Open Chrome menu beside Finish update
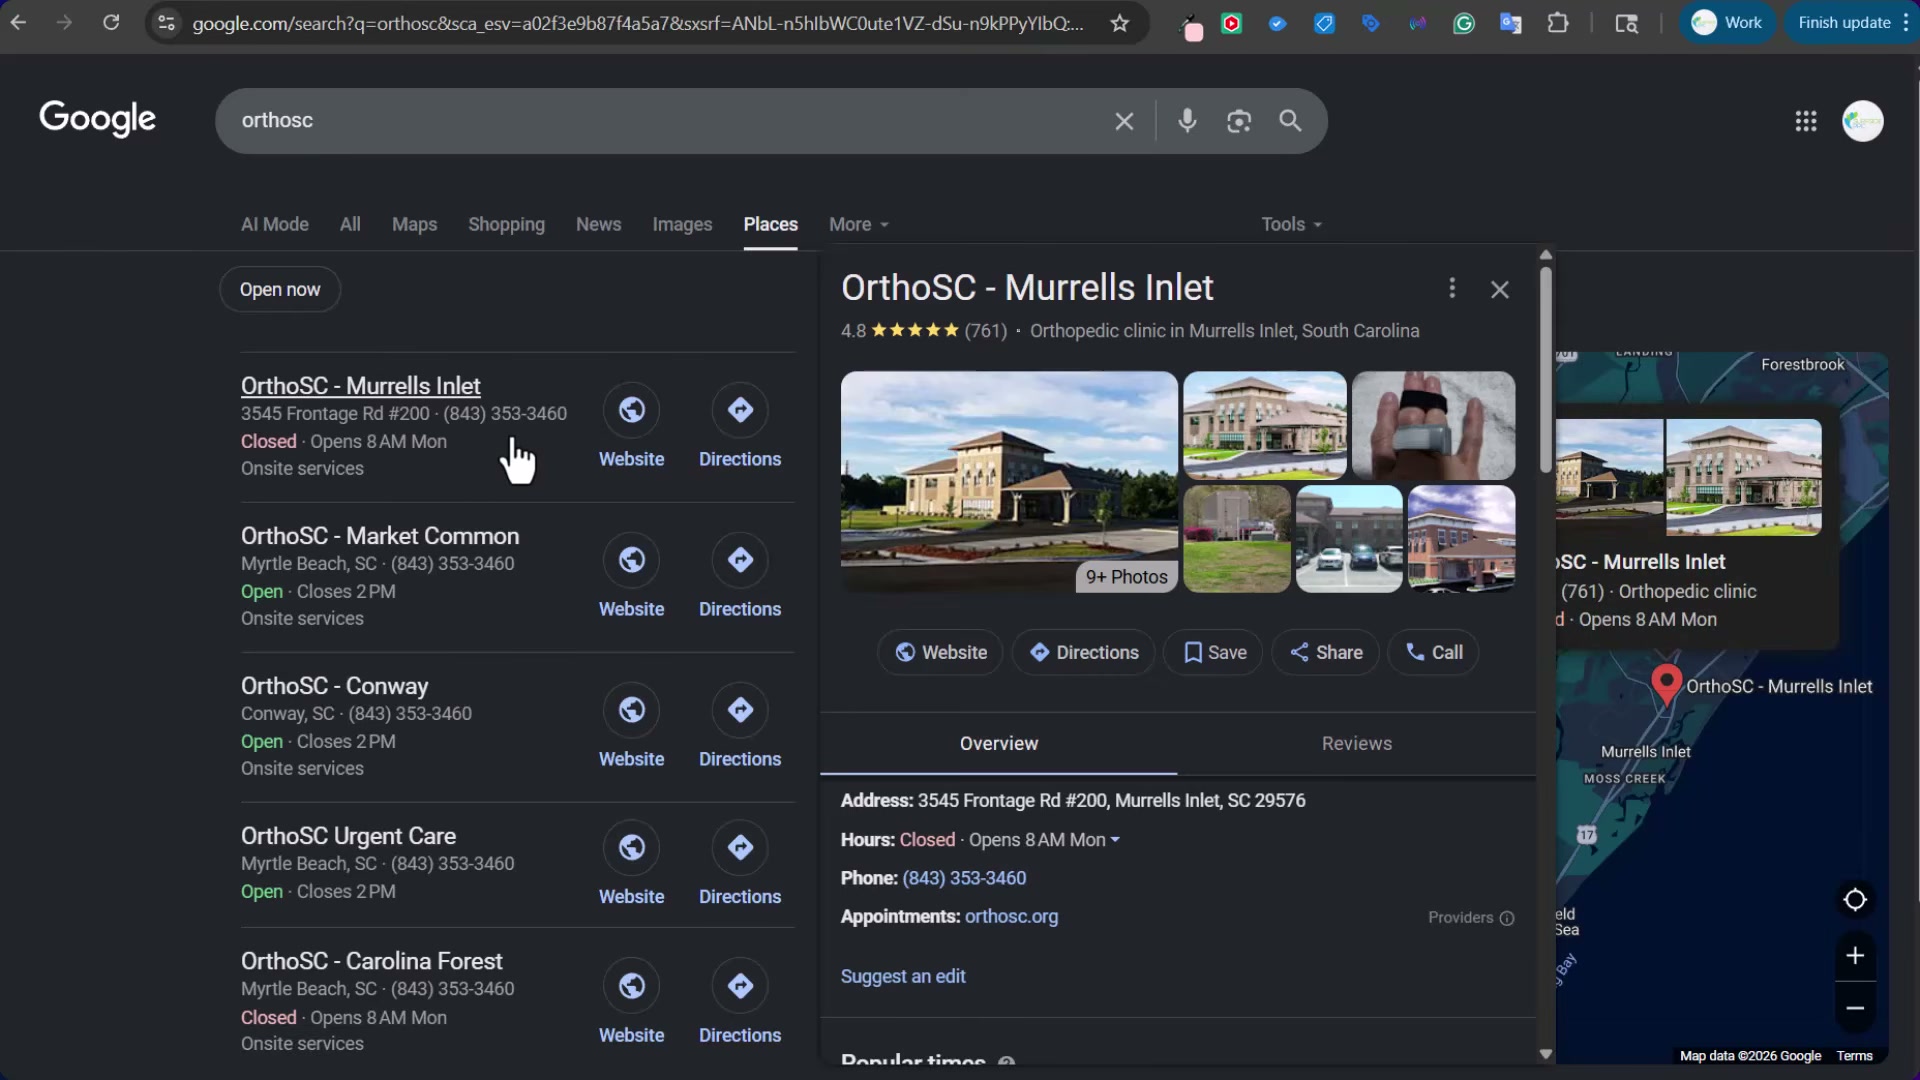 coord(1906,23)
